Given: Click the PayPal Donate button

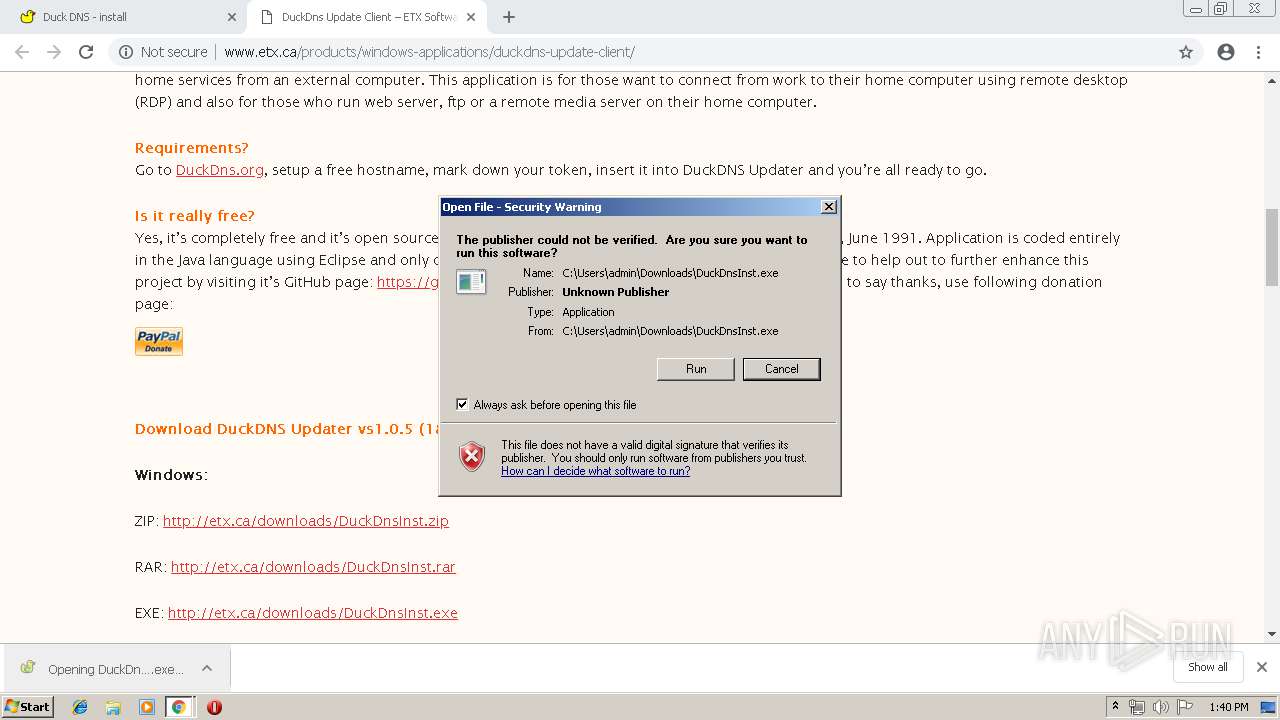Looking at the screenshot, I should coord(159,341).
